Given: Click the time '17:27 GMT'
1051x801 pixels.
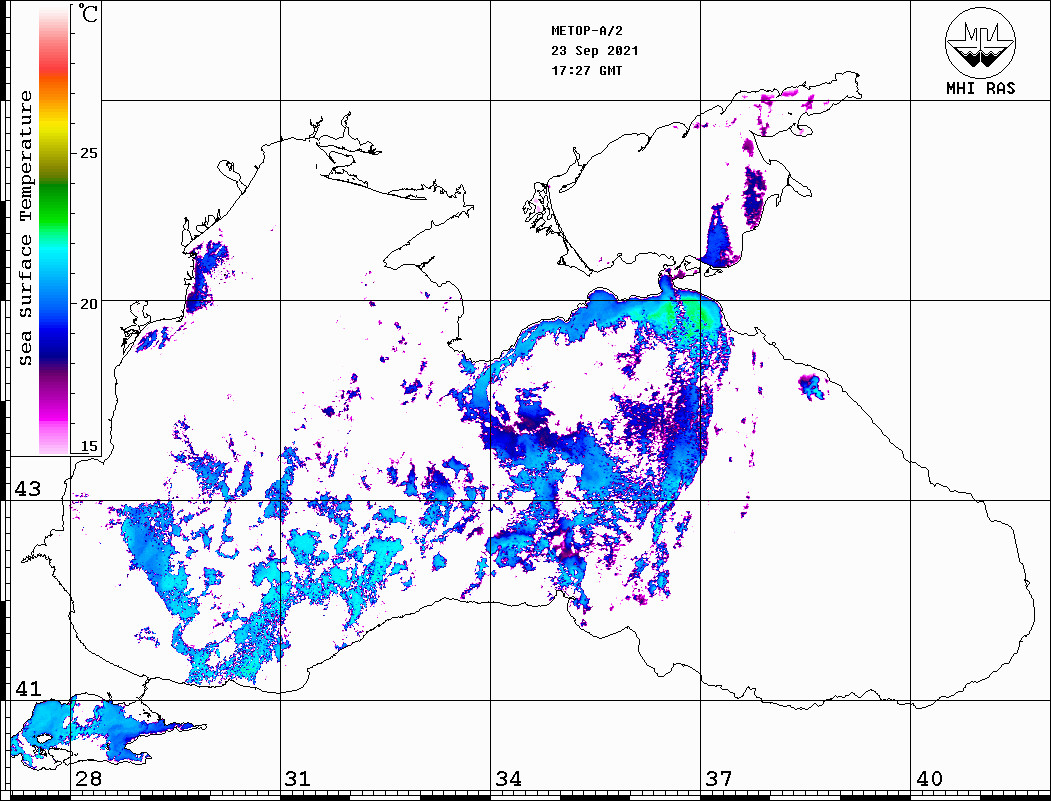Looking at the screenshot, I should [x=586, y=70].
